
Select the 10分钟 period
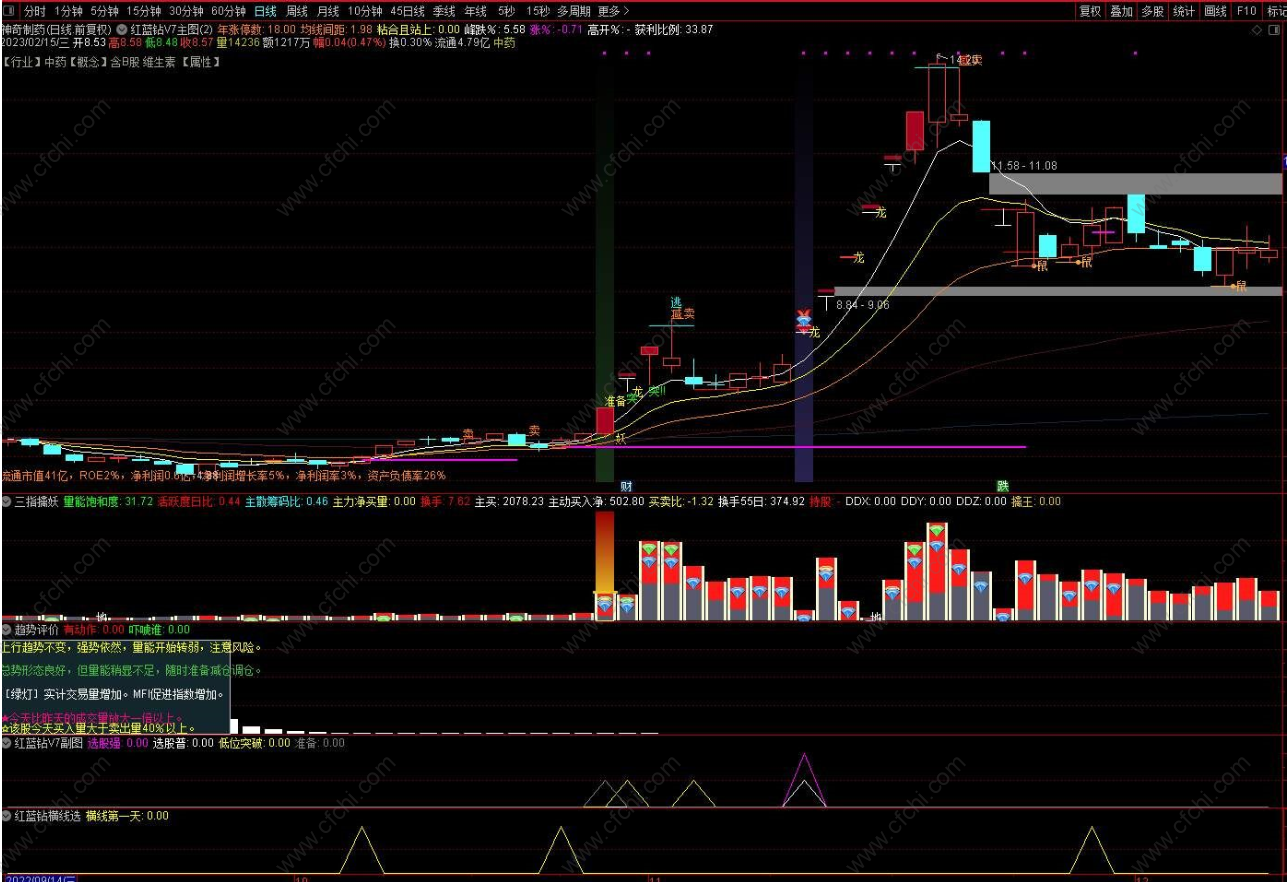365,11
